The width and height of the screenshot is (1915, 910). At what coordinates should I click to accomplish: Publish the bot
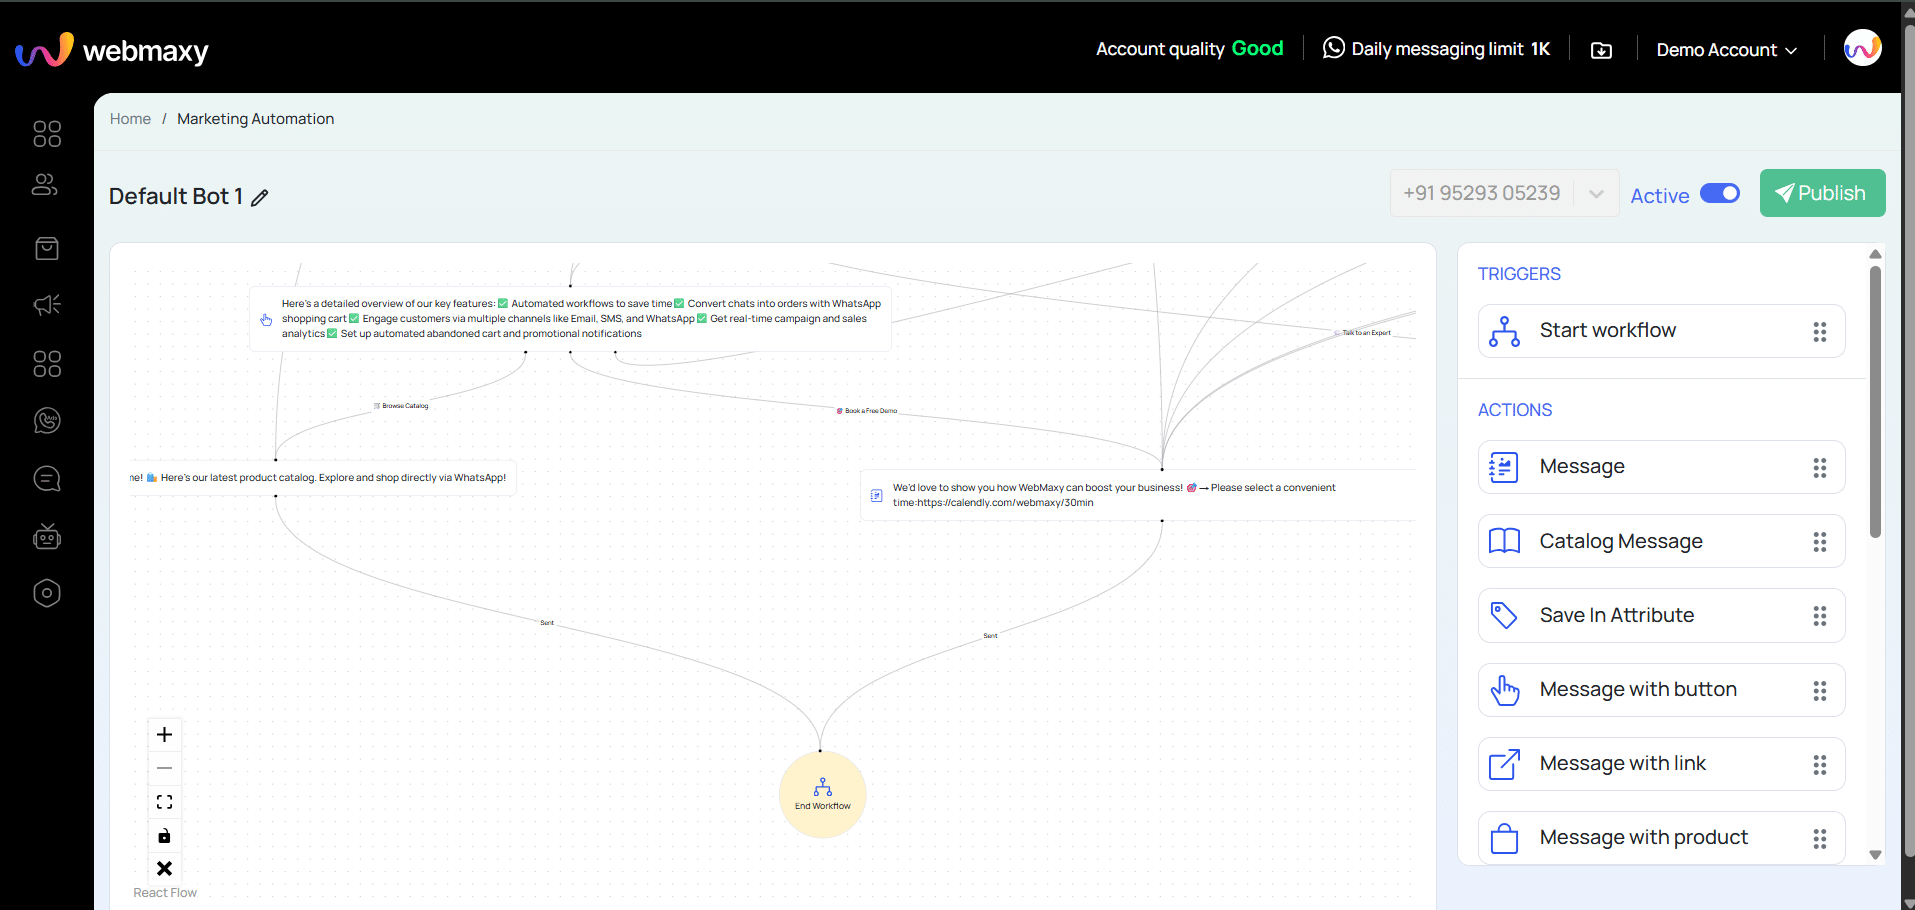pyautogui.click(x=1822, y=193)
